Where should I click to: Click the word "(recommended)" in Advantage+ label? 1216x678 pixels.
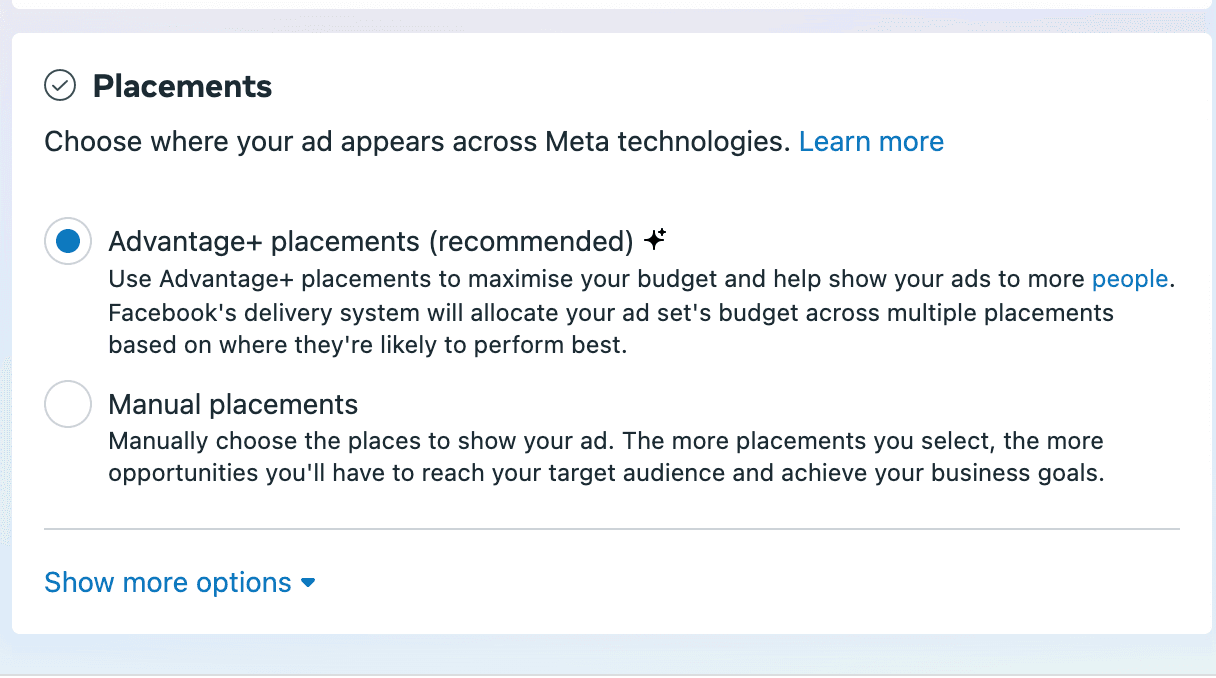(532, 242)
